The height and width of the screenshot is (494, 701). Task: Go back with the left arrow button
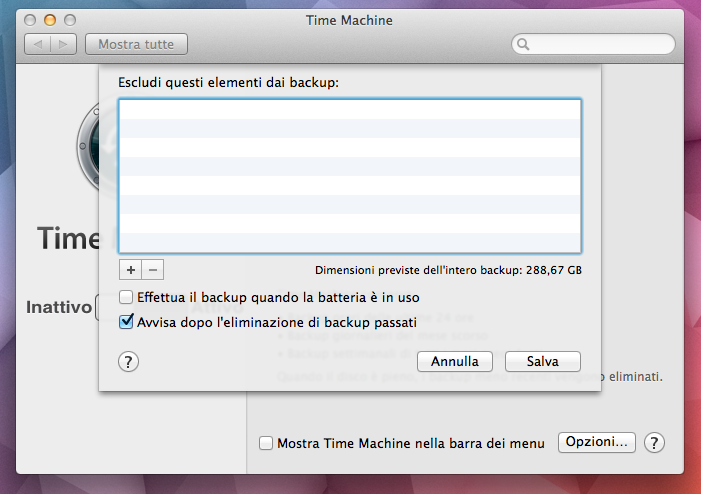tap(38, 44)
